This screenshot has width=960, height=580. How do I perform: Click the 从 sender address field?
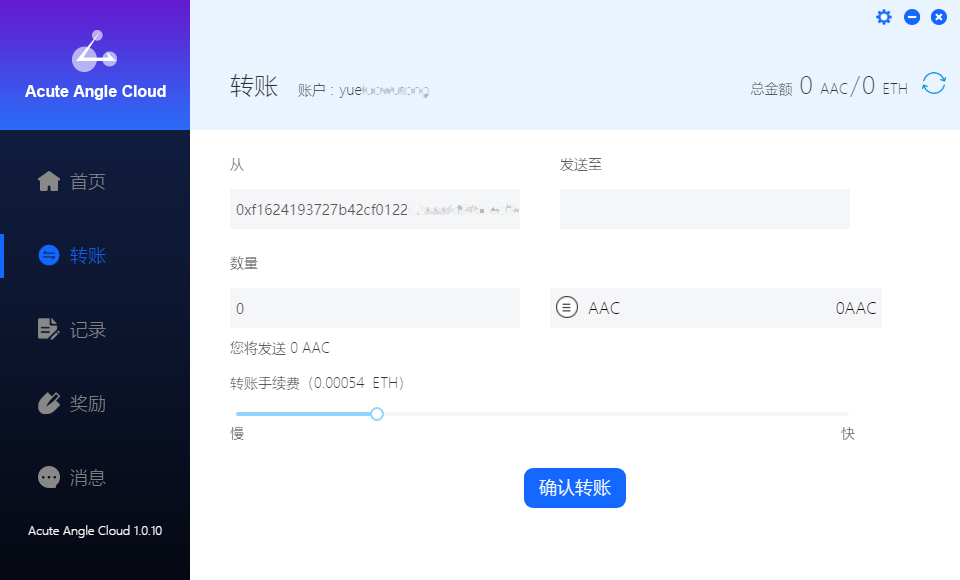click(375, 209)
